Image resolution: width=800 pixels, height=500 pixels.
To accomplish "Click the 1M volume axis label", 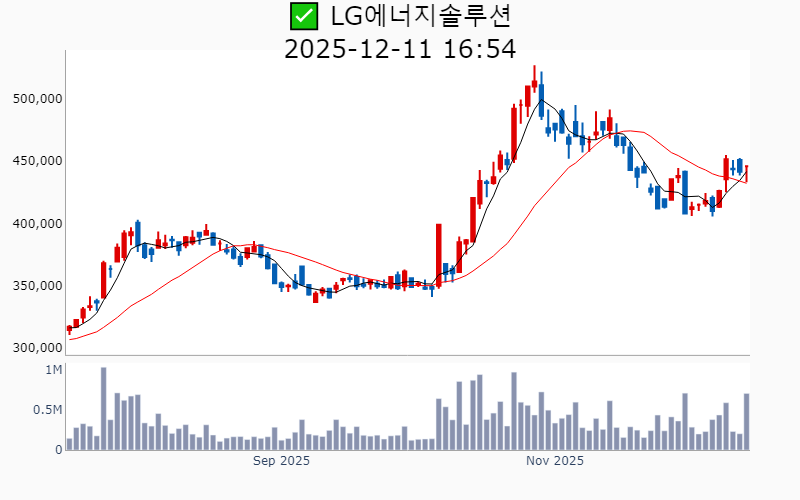I will click(x=53, y=371).
